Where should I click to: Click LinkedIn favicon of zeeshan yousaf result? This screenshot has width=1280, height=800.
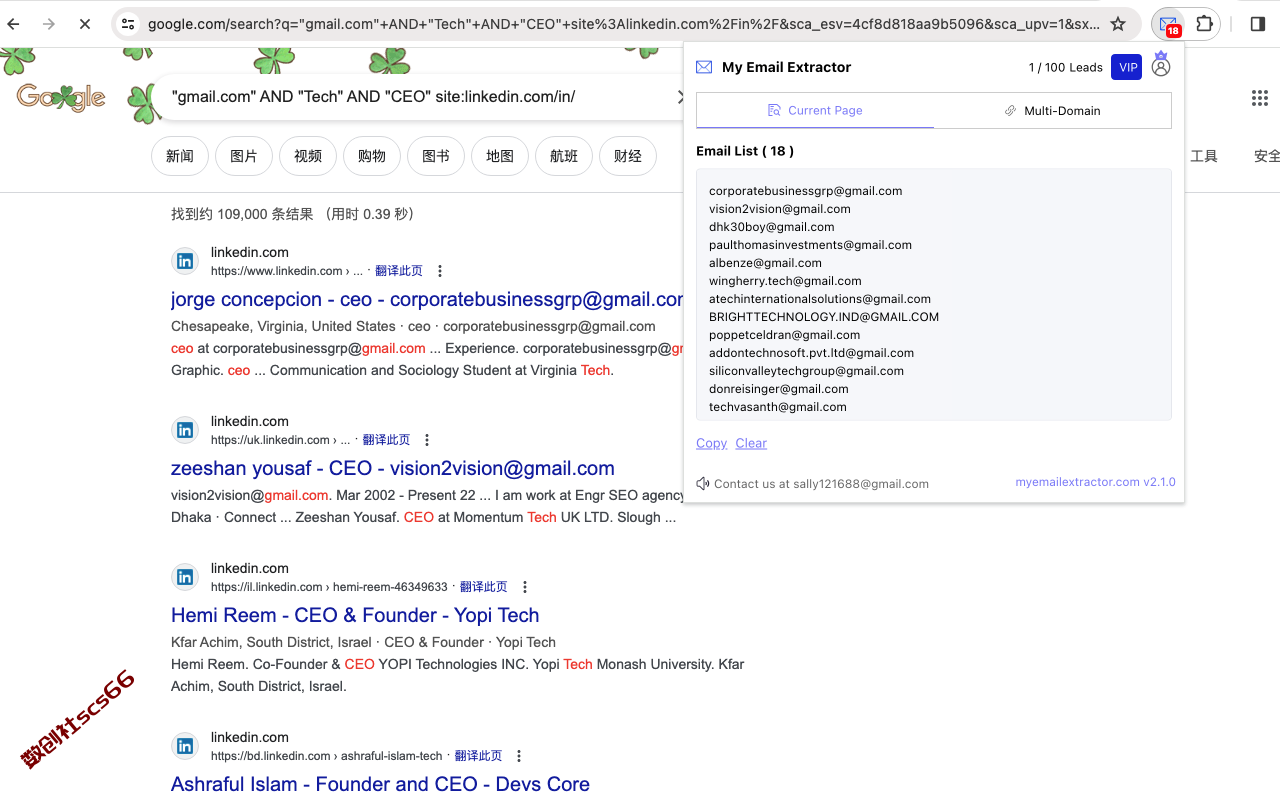click(x=185, y=430)
